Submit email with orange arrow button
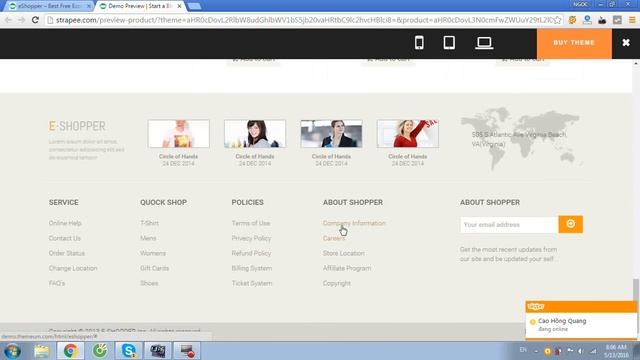The width and height of the screenshot is (640, 360). [571, 224]
